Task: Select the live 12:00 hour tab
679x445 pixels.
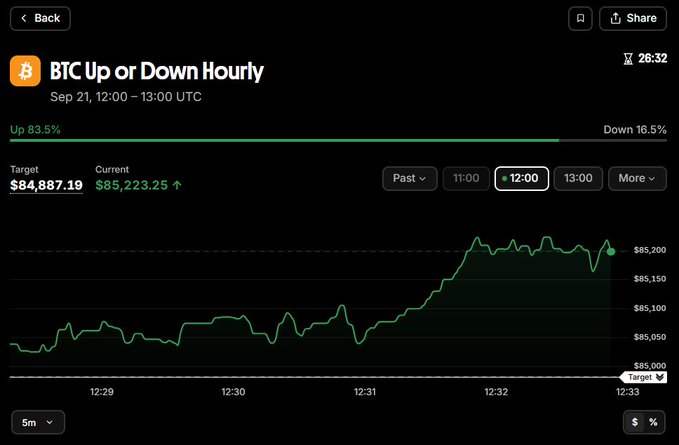Action: click(x=521, y=178)
